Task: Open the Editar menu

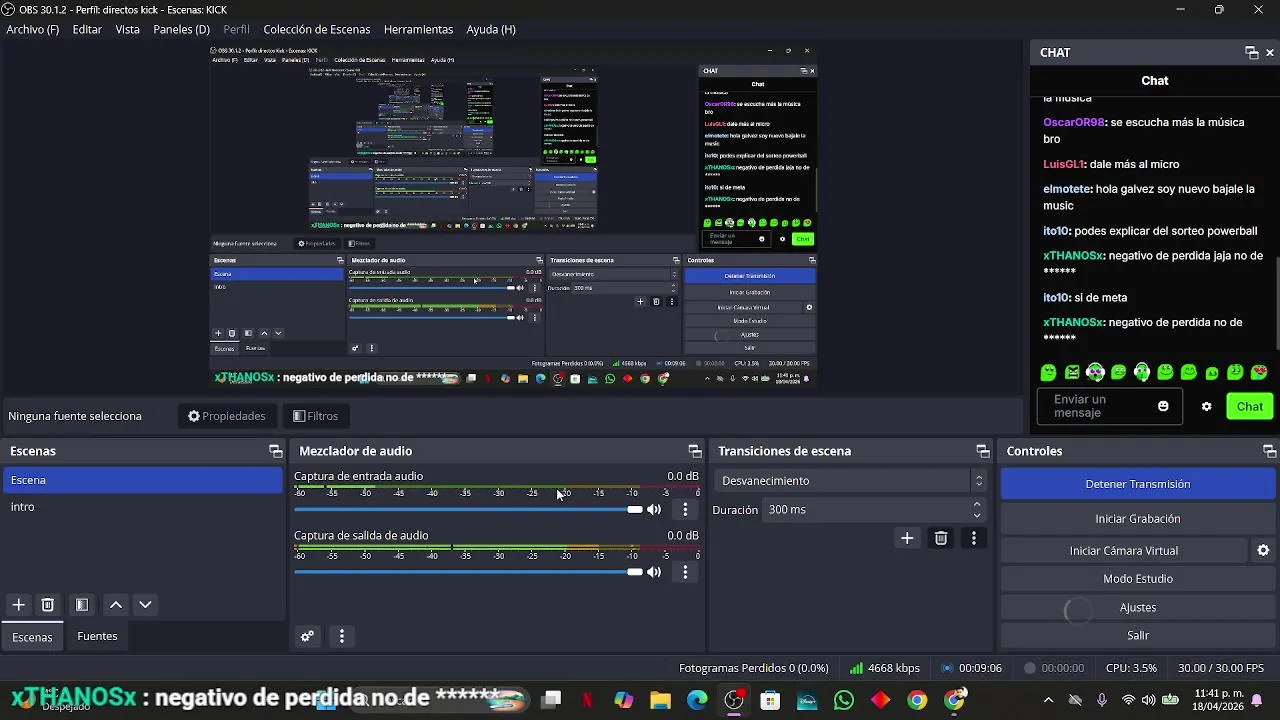Action: coord(87,29)
